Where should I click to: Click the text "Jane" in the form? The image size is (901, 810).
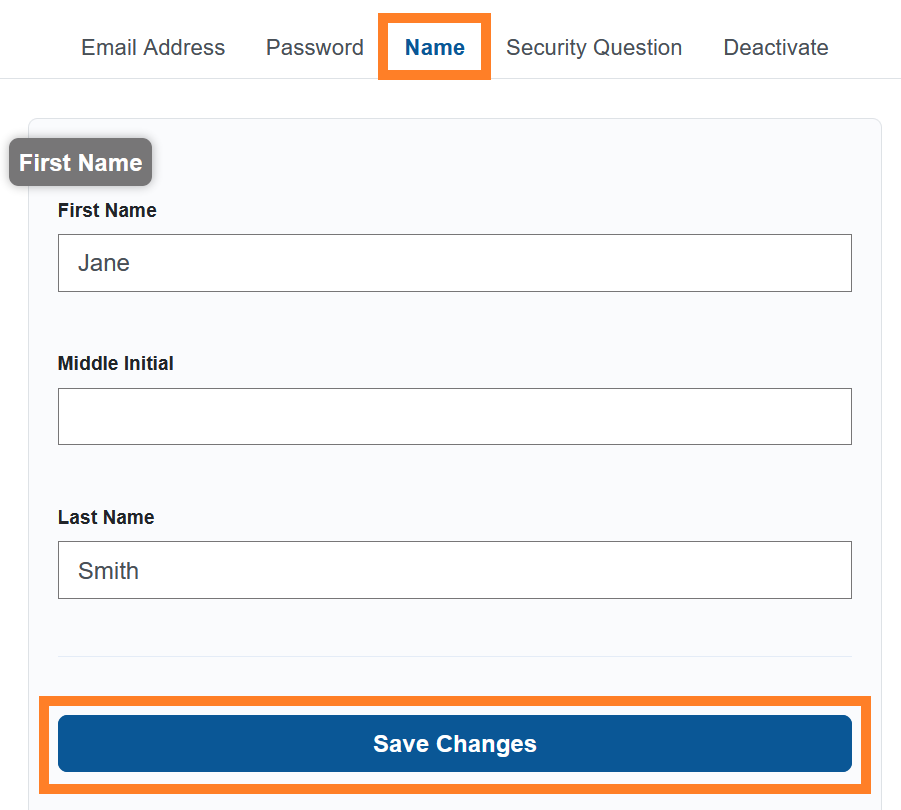pos(104,263)
